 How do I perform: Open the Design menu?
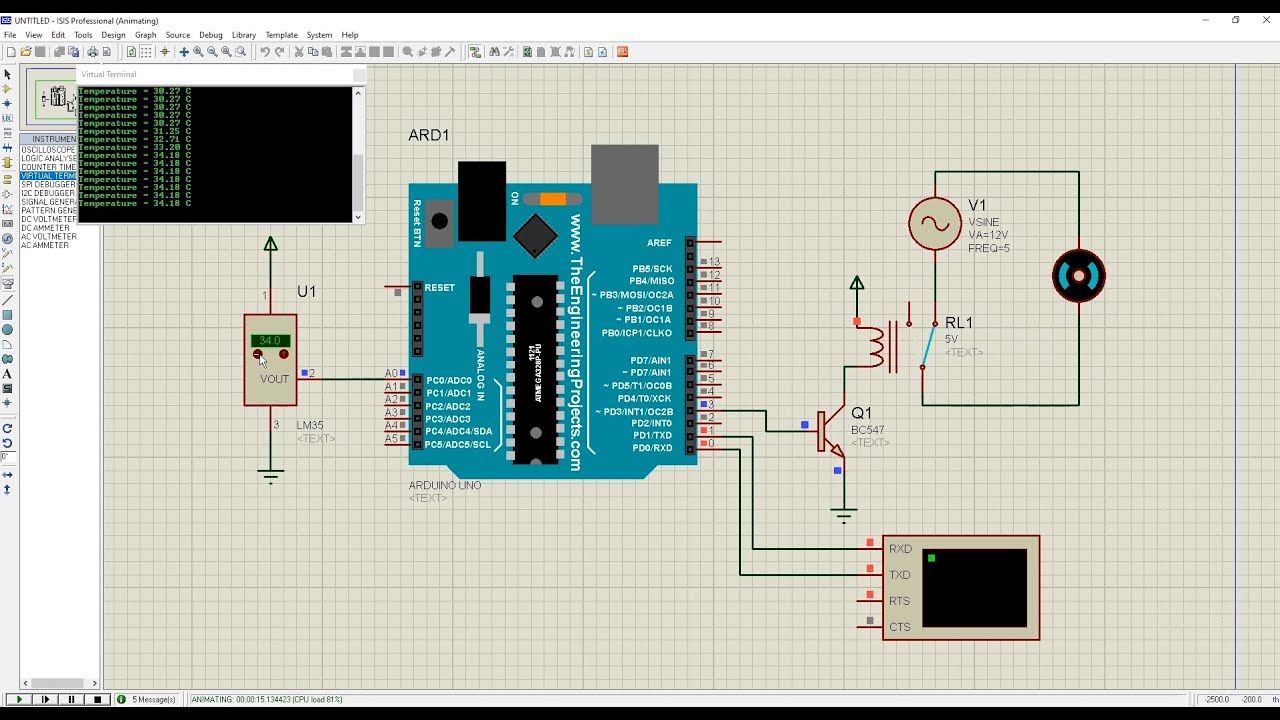tap(114, 35)
